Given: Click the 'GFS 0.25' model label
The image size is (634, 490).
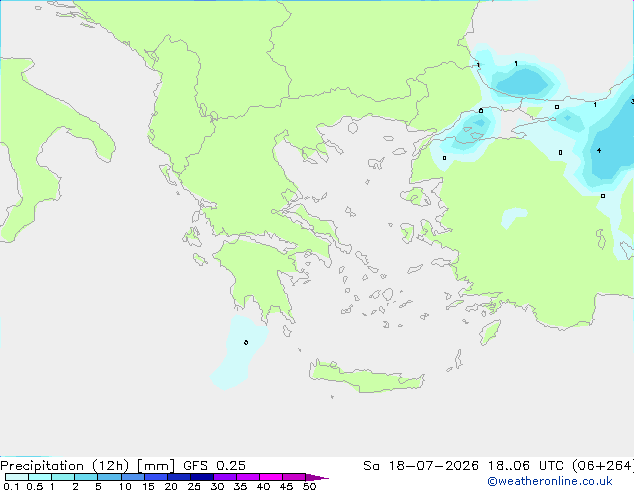Looking at the screenshot, I should pos(214,466).
